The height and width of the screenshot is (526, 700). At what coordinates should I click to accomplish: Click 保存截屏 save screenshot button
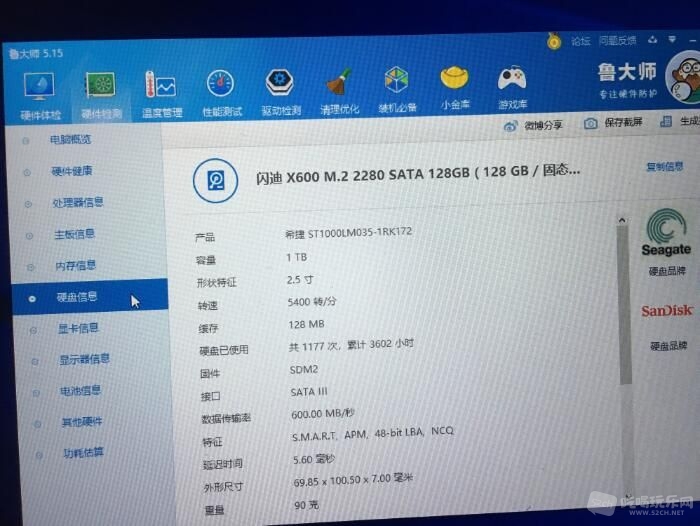click(613, 122)
